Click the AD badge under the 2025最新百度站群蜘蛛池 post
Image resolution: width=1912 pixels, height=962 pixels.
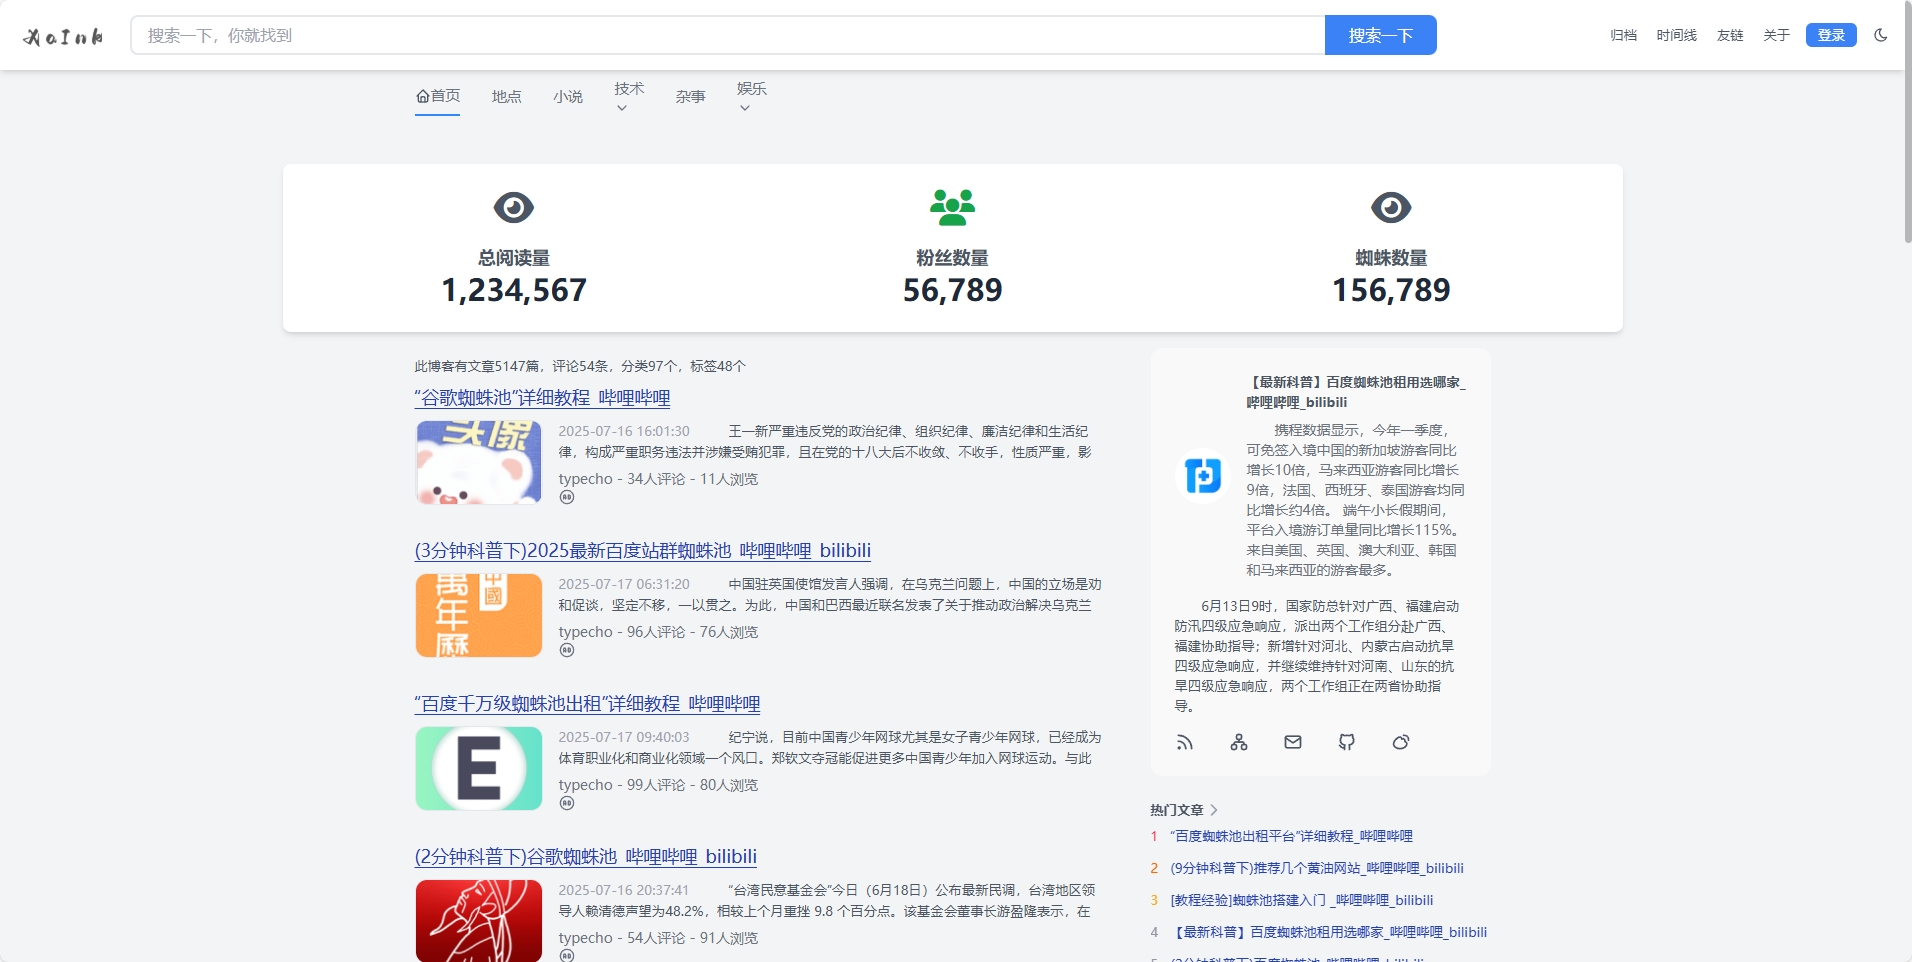pyautogui.click(x=567, y=650)
